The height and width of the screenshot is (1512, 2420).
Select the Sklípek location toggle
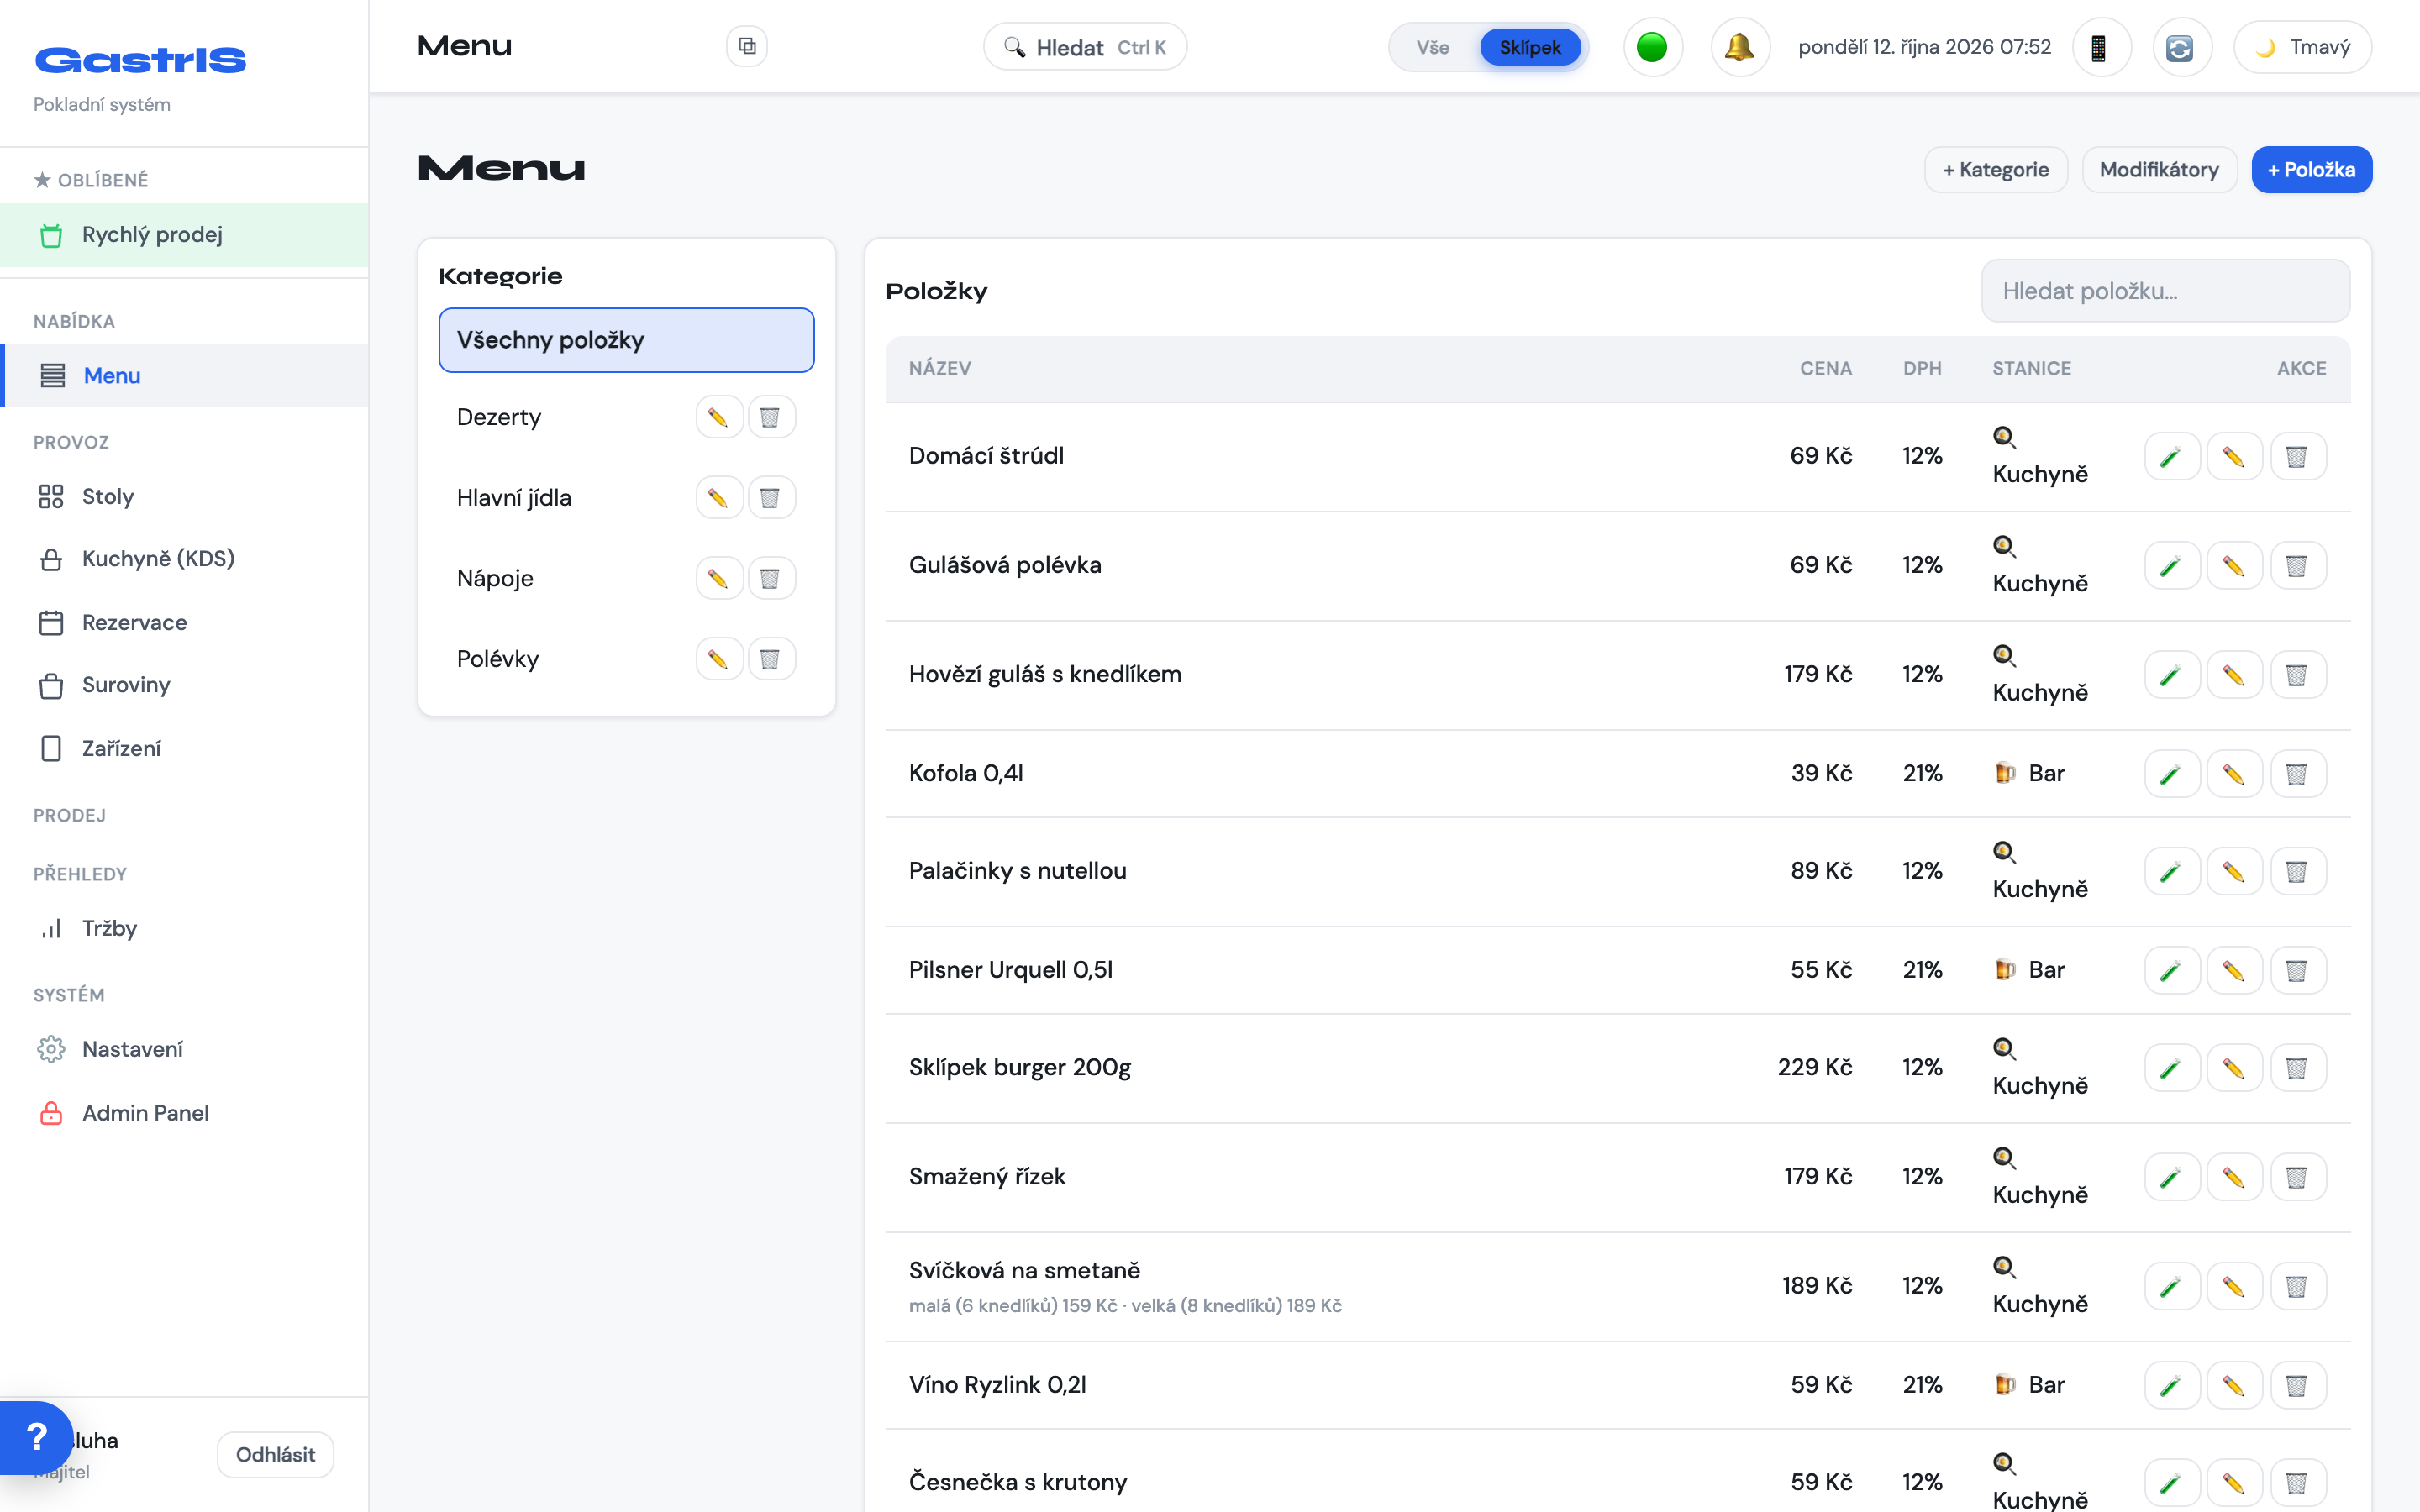[x=1529, y=47]
